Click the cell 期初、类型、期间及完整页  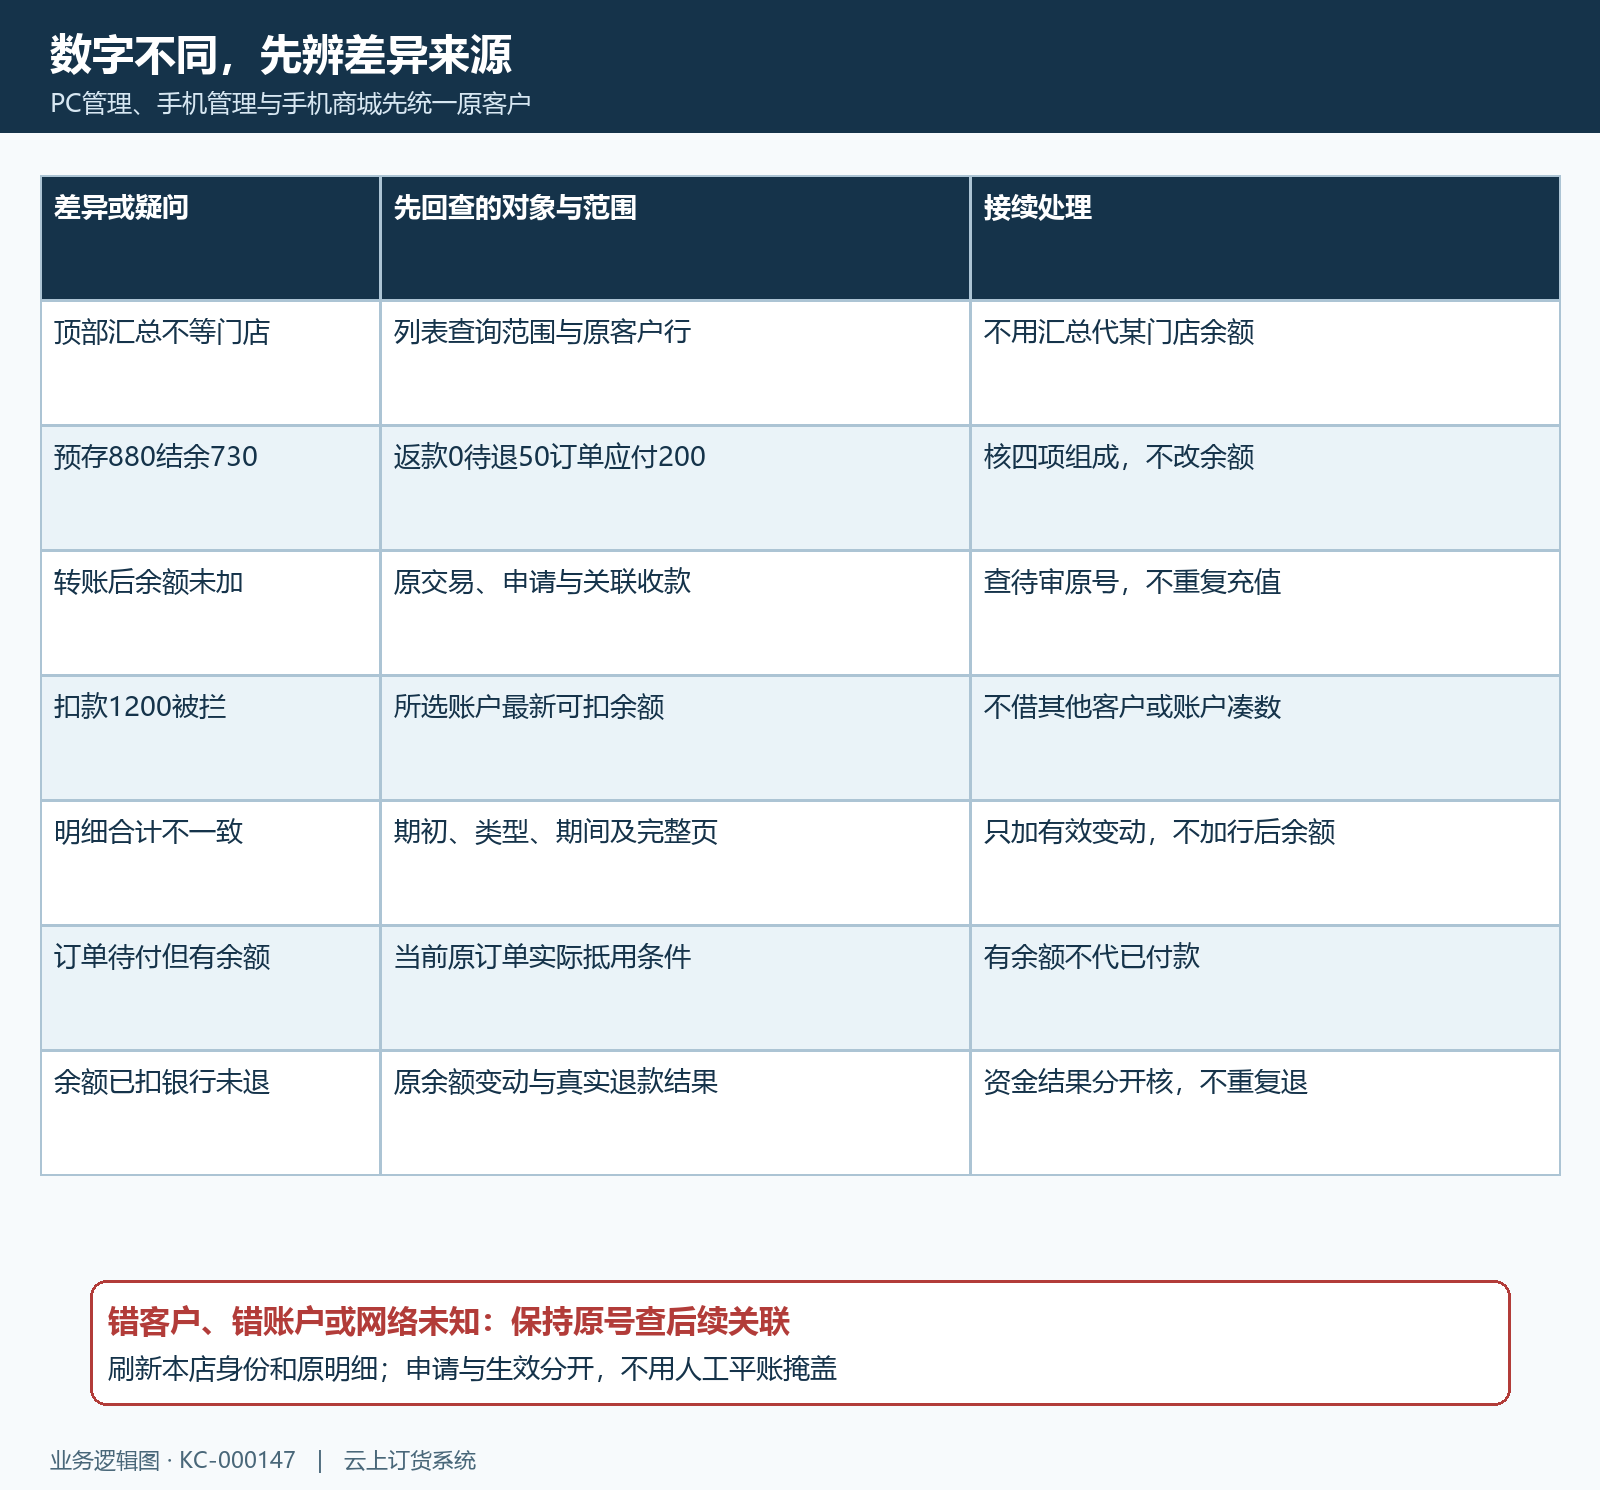(x=675, y=863)
